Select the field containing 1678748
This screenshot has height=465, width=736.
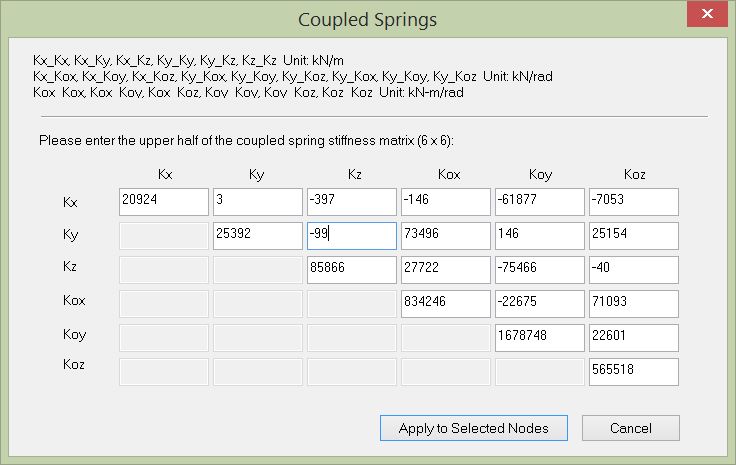(x=540, y=338)
